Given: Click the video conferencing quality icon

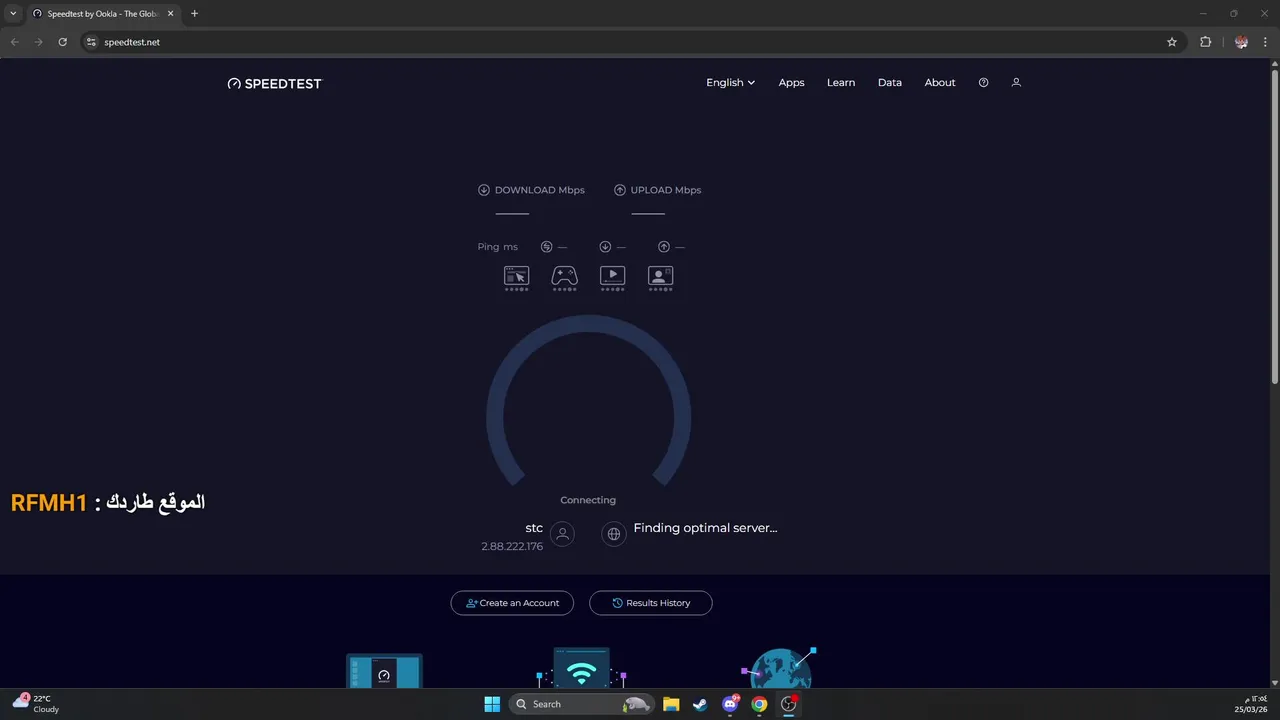Looking at the screenshot, I should click(x=660, y=277).
